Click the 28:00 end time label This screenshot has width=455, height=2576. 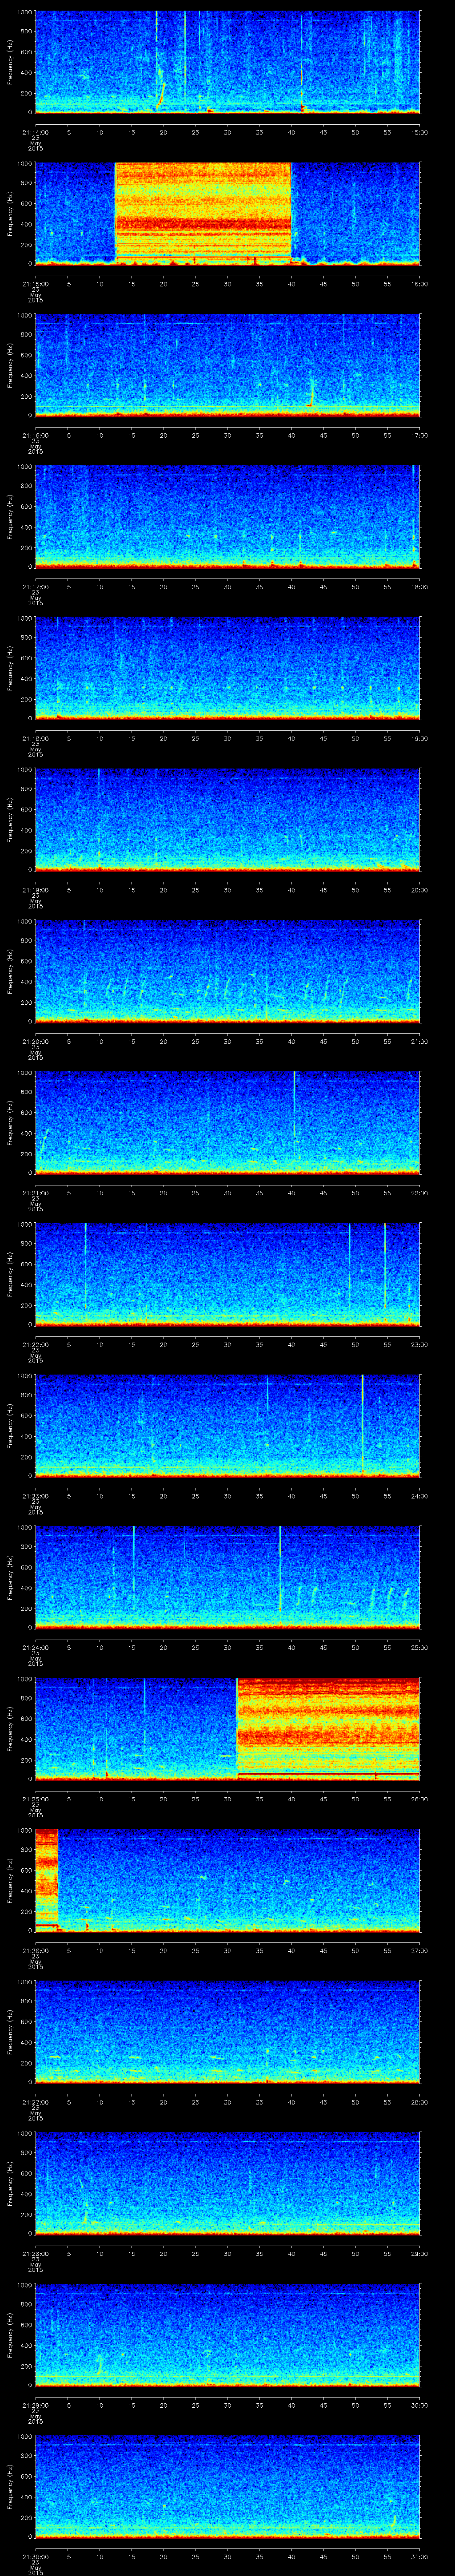[419, 2103]
